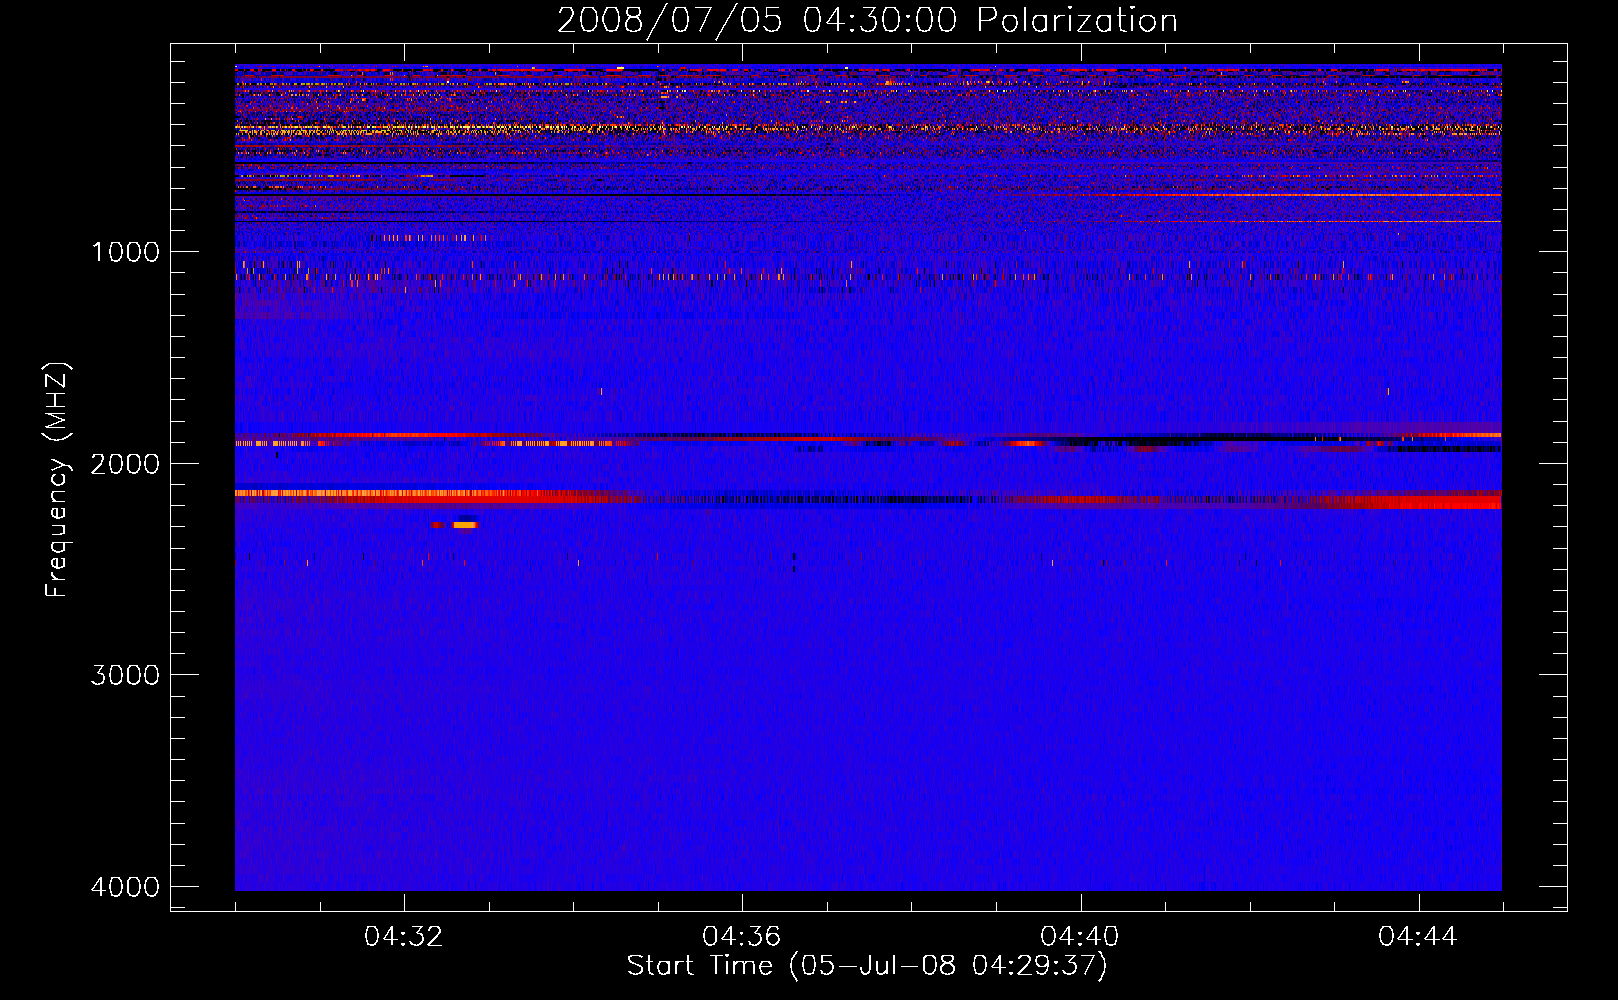The height and width of the screenshot is (1000, 1618).
Task: Click the 04:32 time tick label
Action: coord(404,937)
